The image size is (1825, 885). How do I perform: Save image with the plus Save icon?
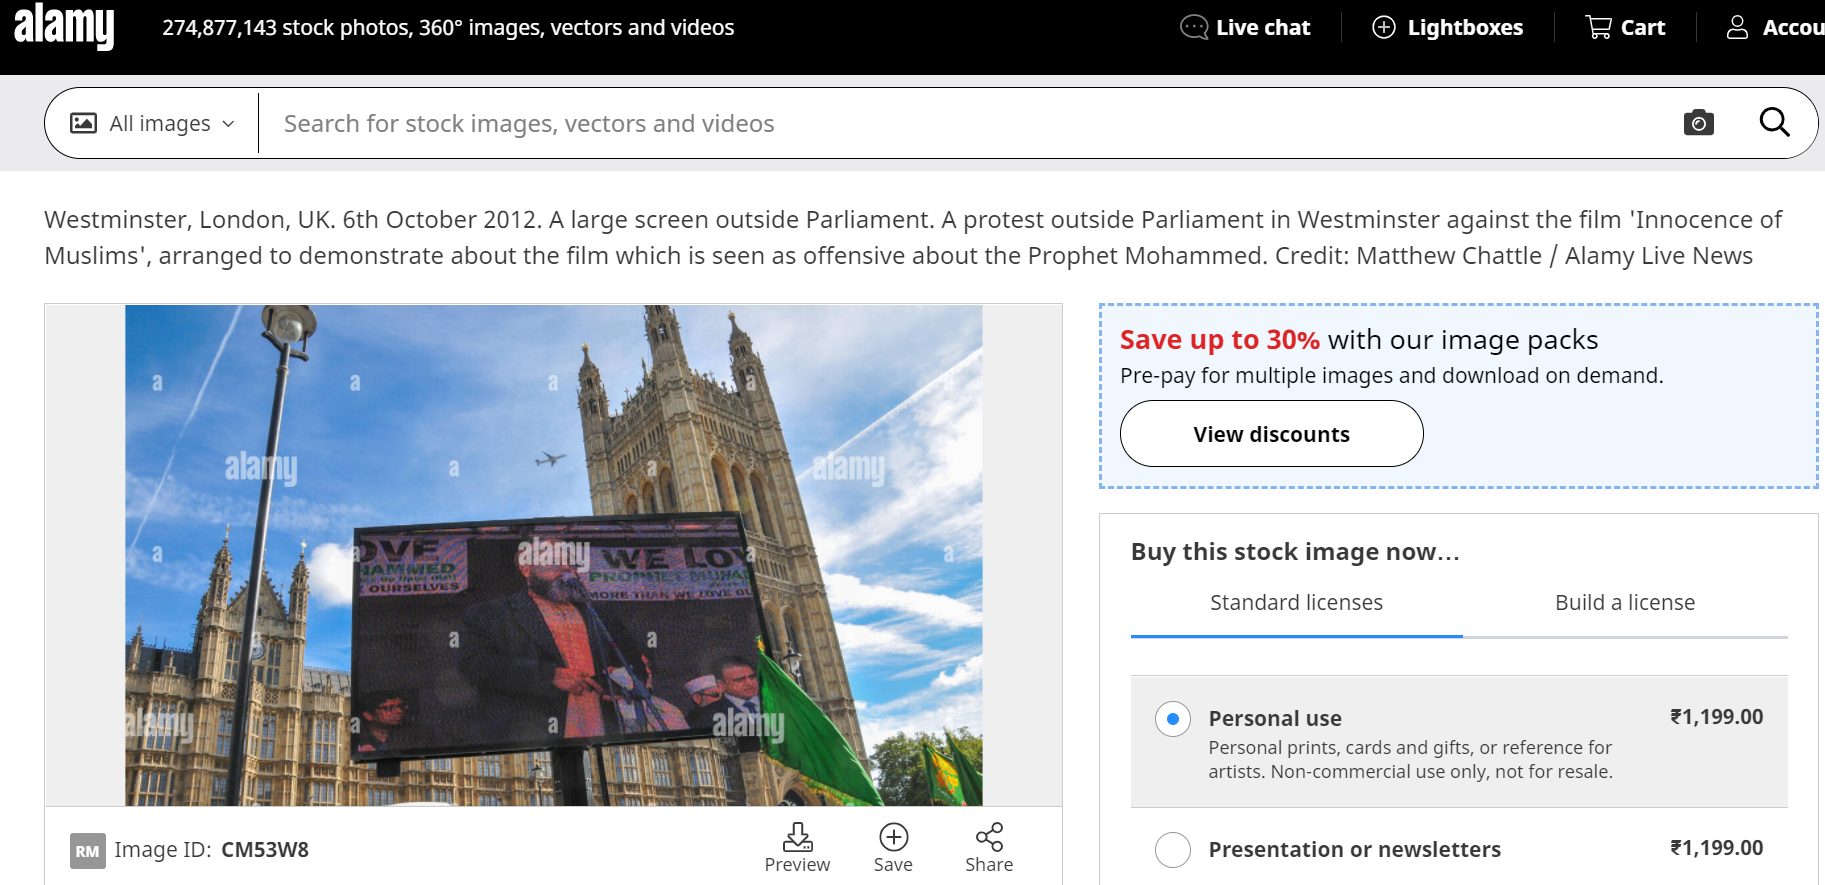893,837
